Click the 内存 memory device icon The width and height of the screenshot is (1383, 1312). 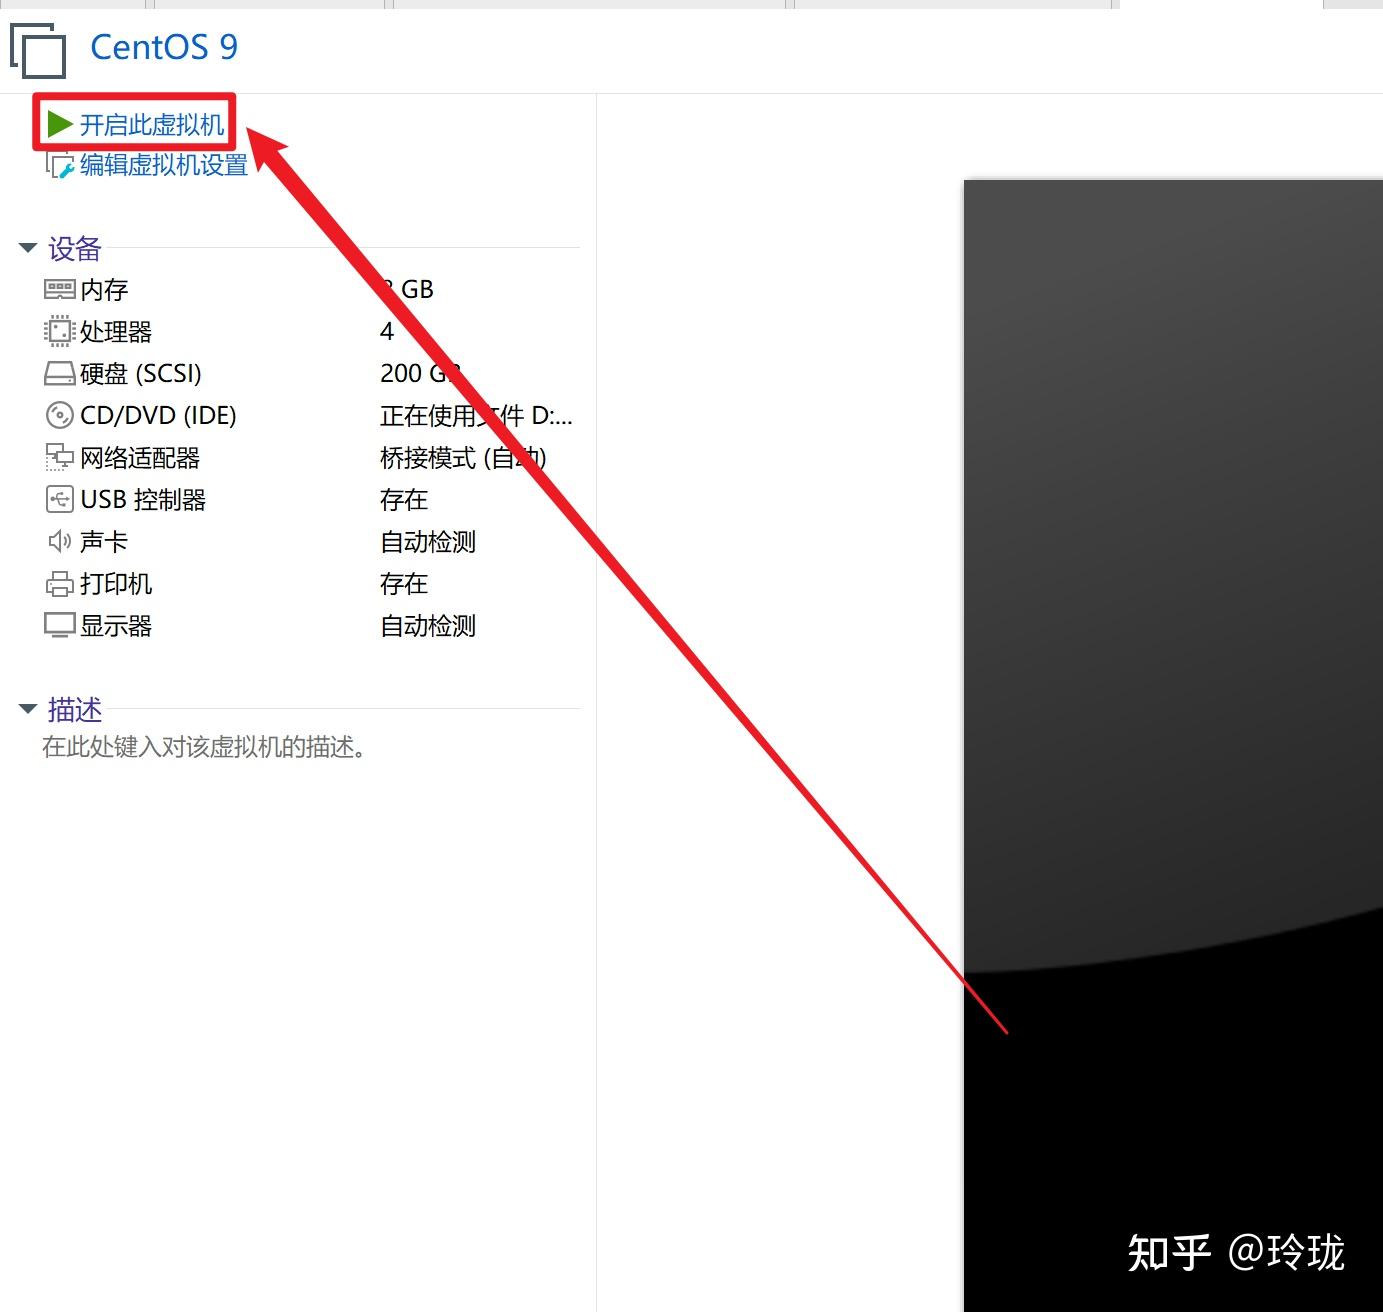[x=61, y=290]
